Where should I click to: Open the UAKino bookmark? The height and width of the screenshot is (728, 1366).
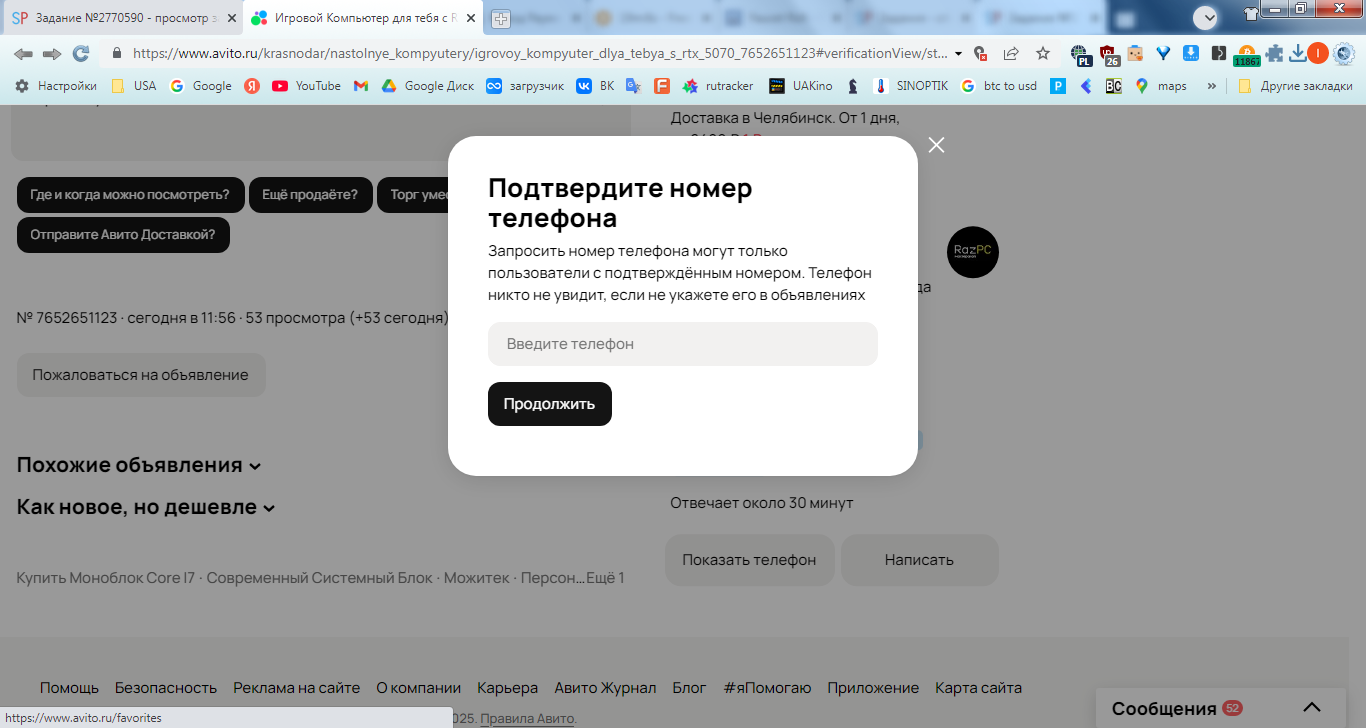point(800,86)
